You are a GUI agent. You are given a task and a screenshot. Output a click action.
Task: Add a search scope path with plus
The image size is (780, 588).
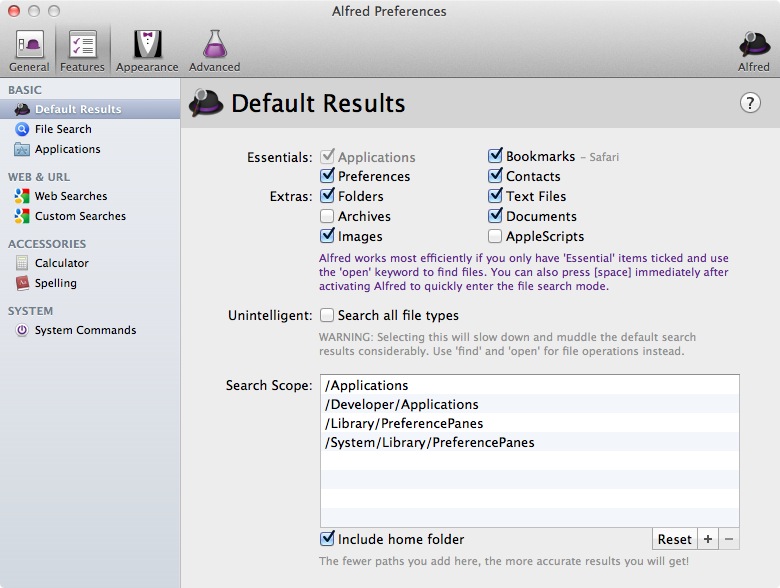click(x=708, y=539)
